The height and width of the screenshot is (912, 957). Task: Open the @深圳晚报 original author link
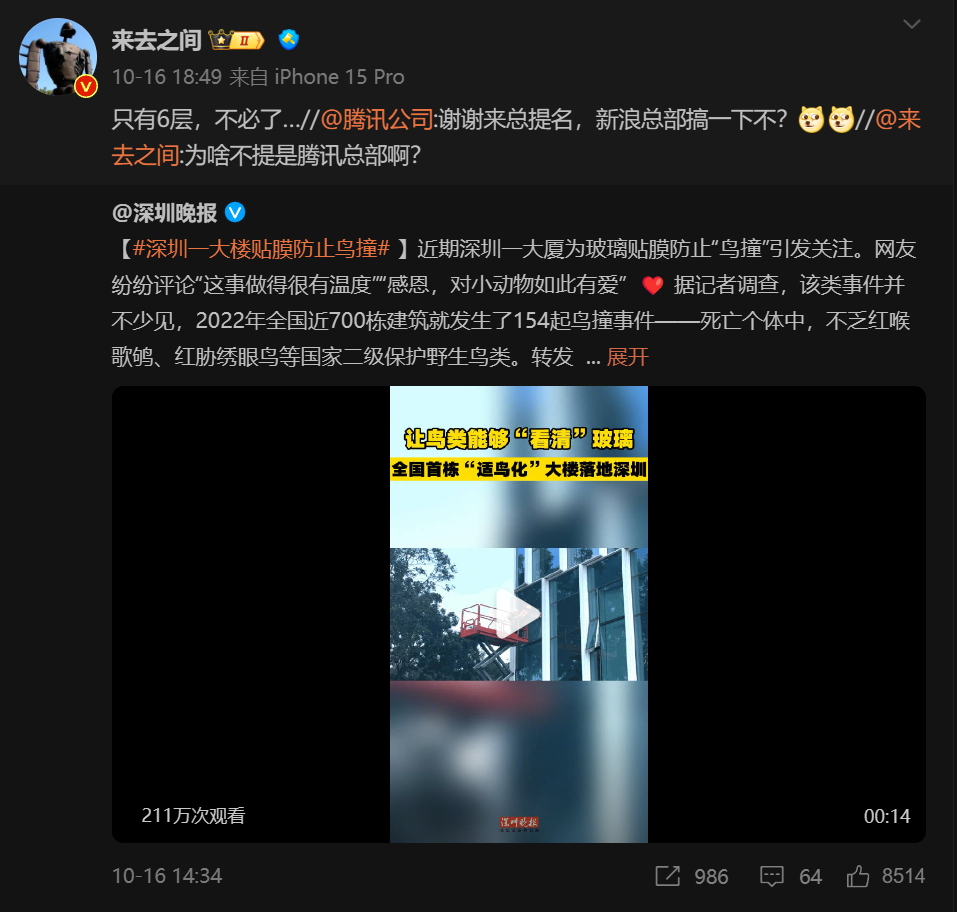[x=164, y=213]
